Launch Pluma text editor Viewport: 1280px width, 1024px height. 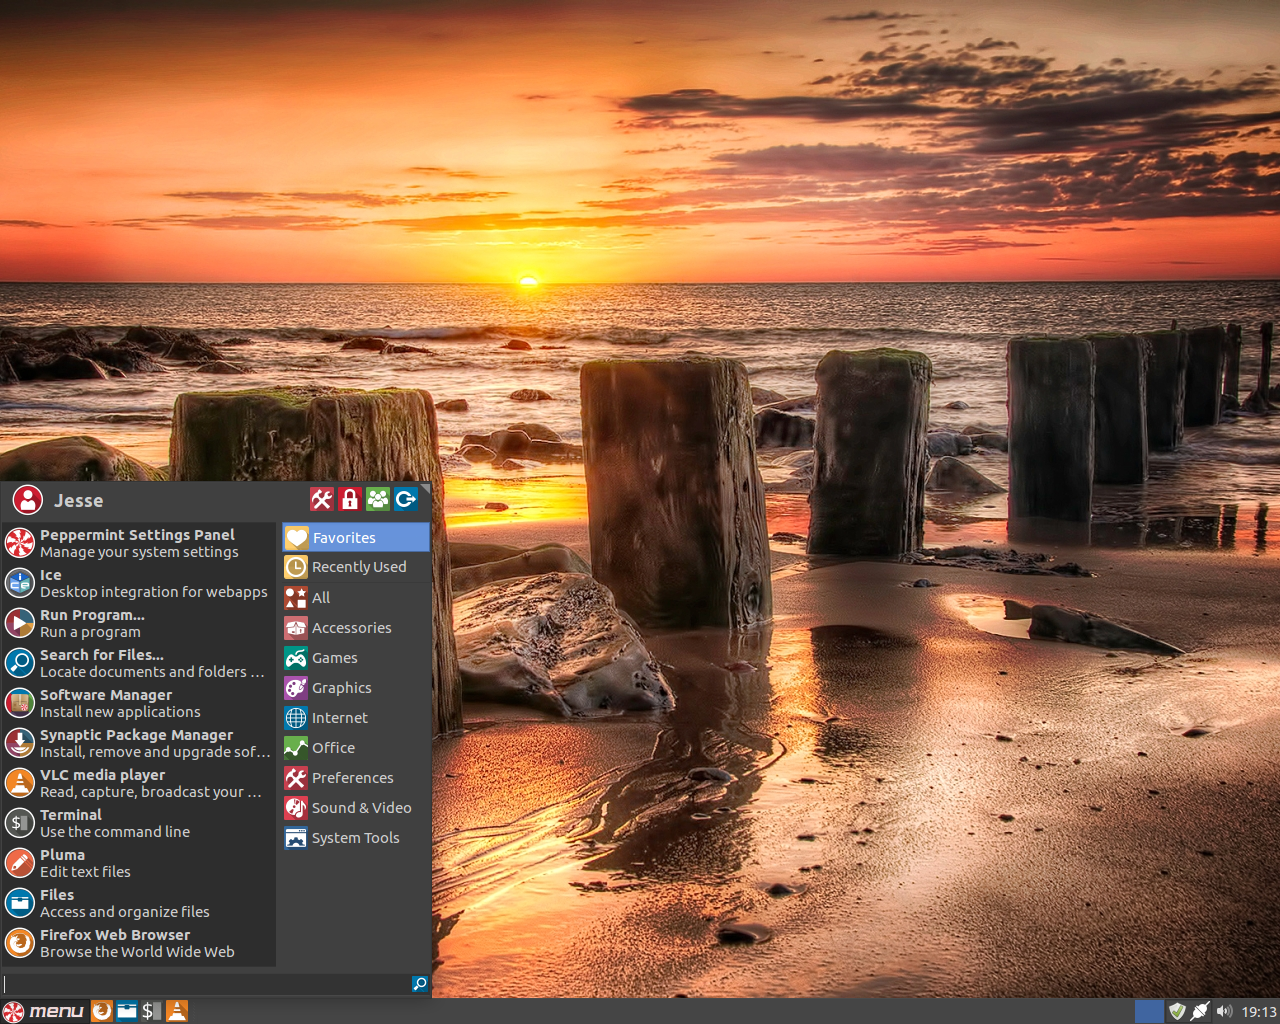pos(139,863)
